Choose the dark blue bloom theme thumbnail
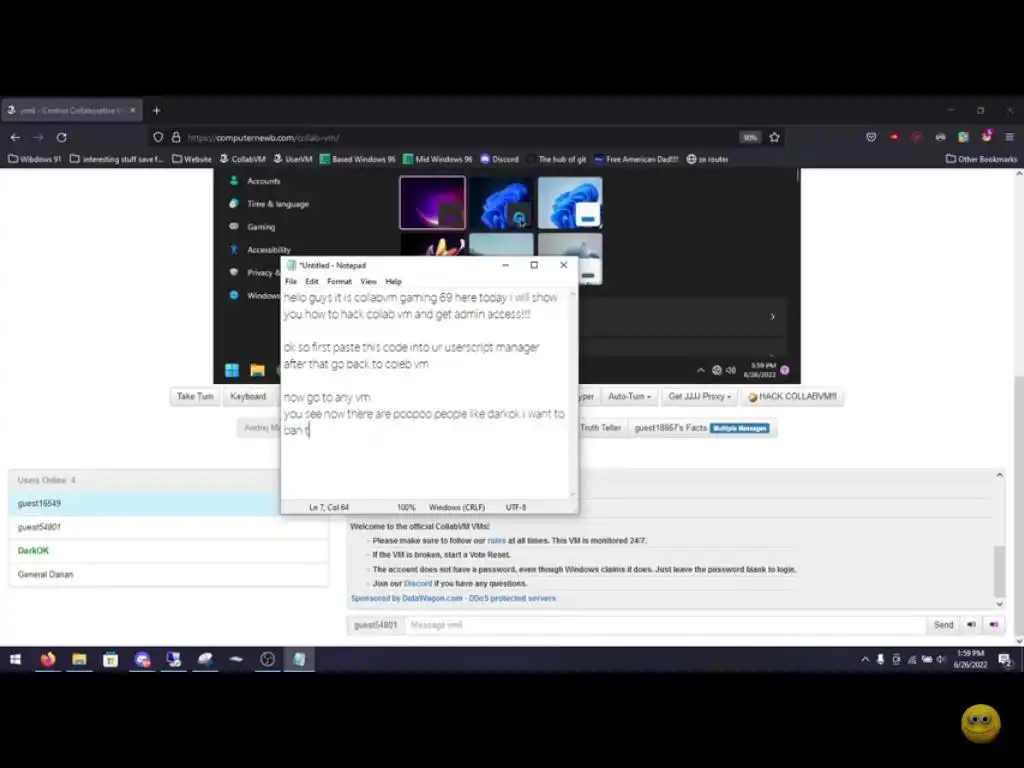Screen dimensions: 1024x768 tap(501, 202)
